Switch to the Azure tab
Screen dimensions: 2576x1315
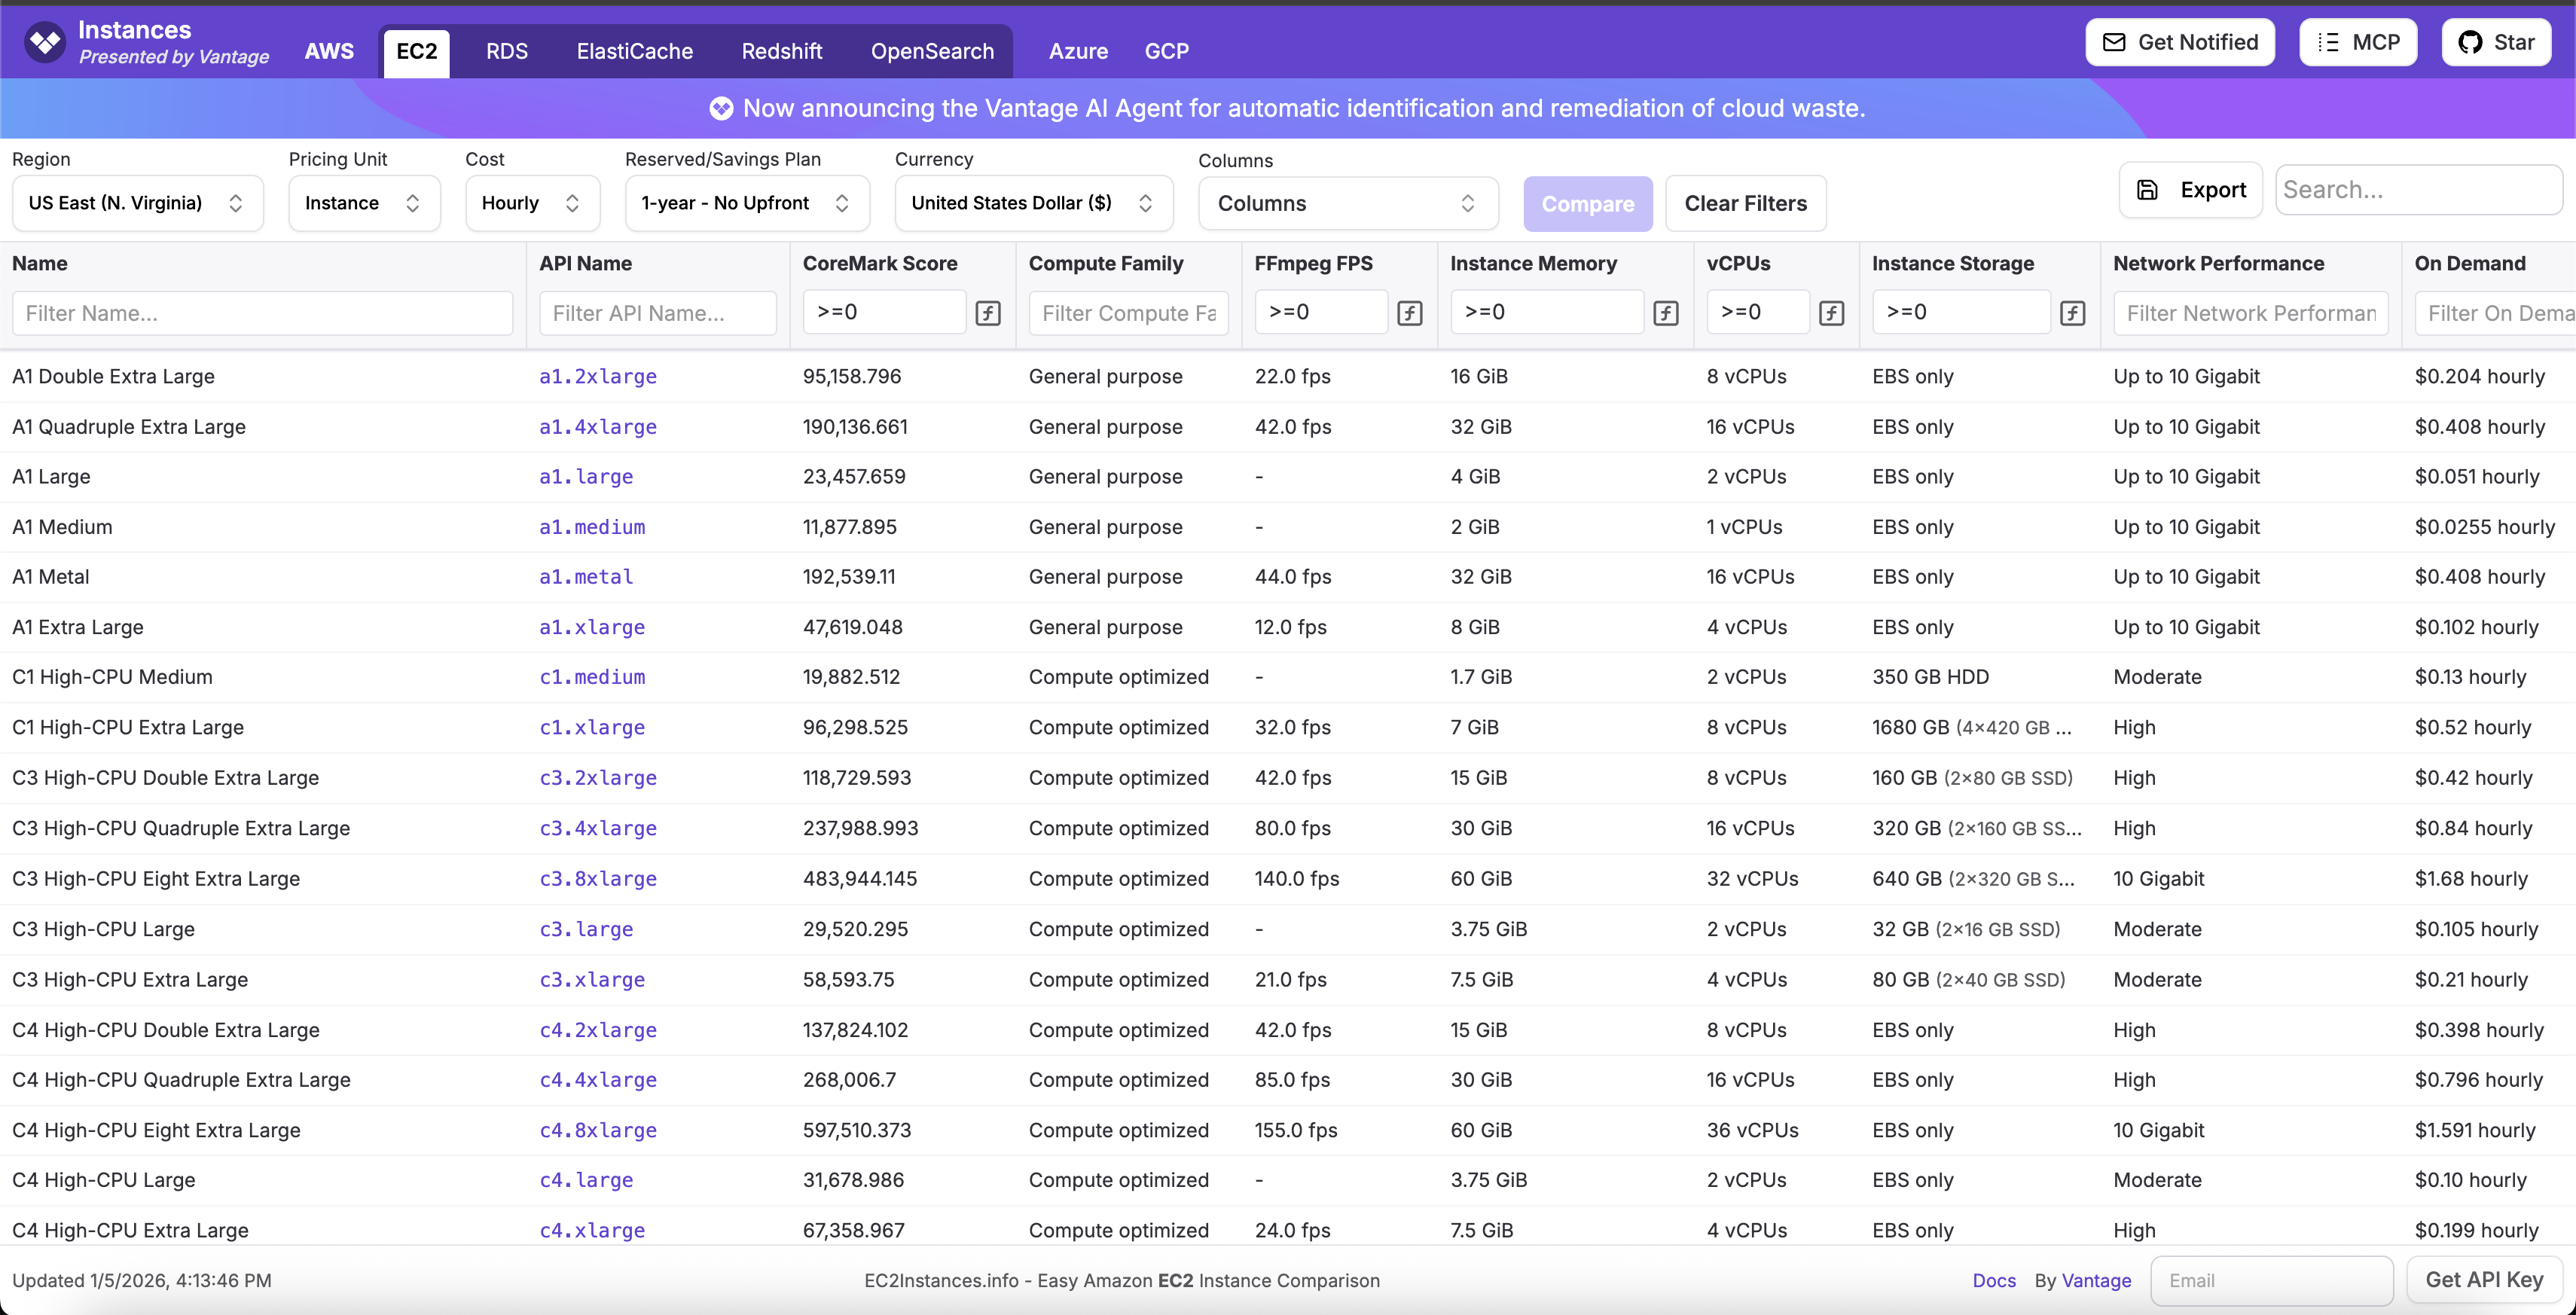[x=1077, y=51]
